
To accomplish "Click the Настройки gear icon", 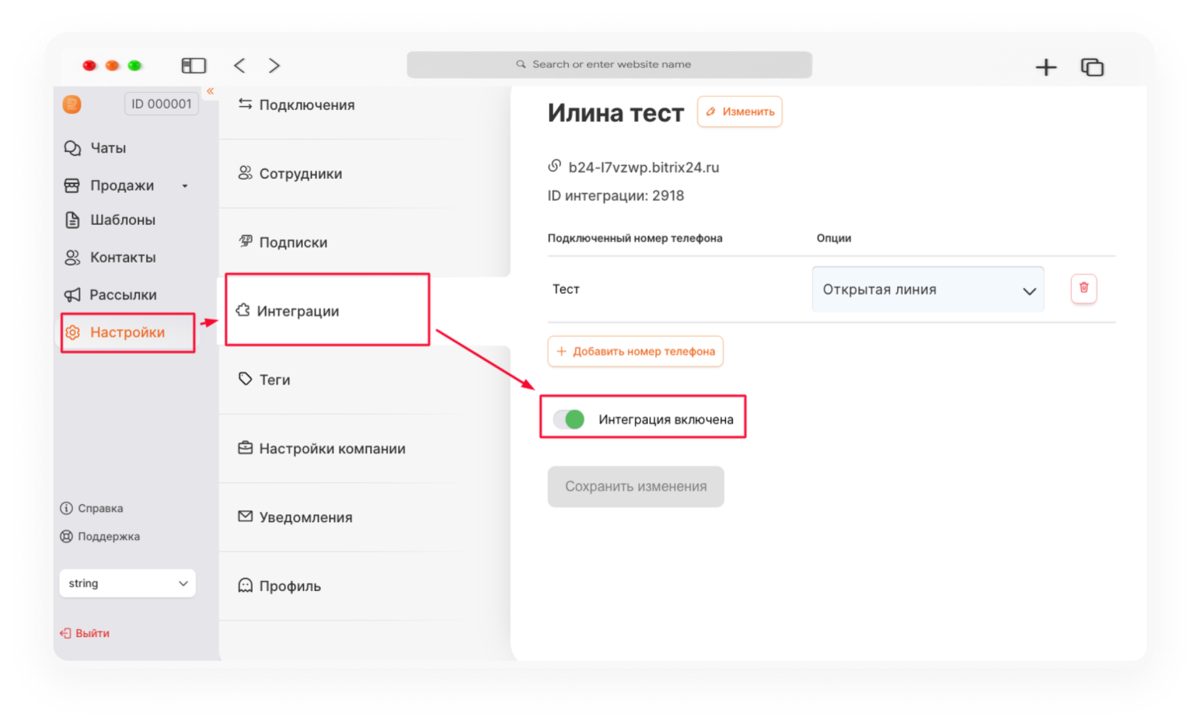I will (72, 332).
